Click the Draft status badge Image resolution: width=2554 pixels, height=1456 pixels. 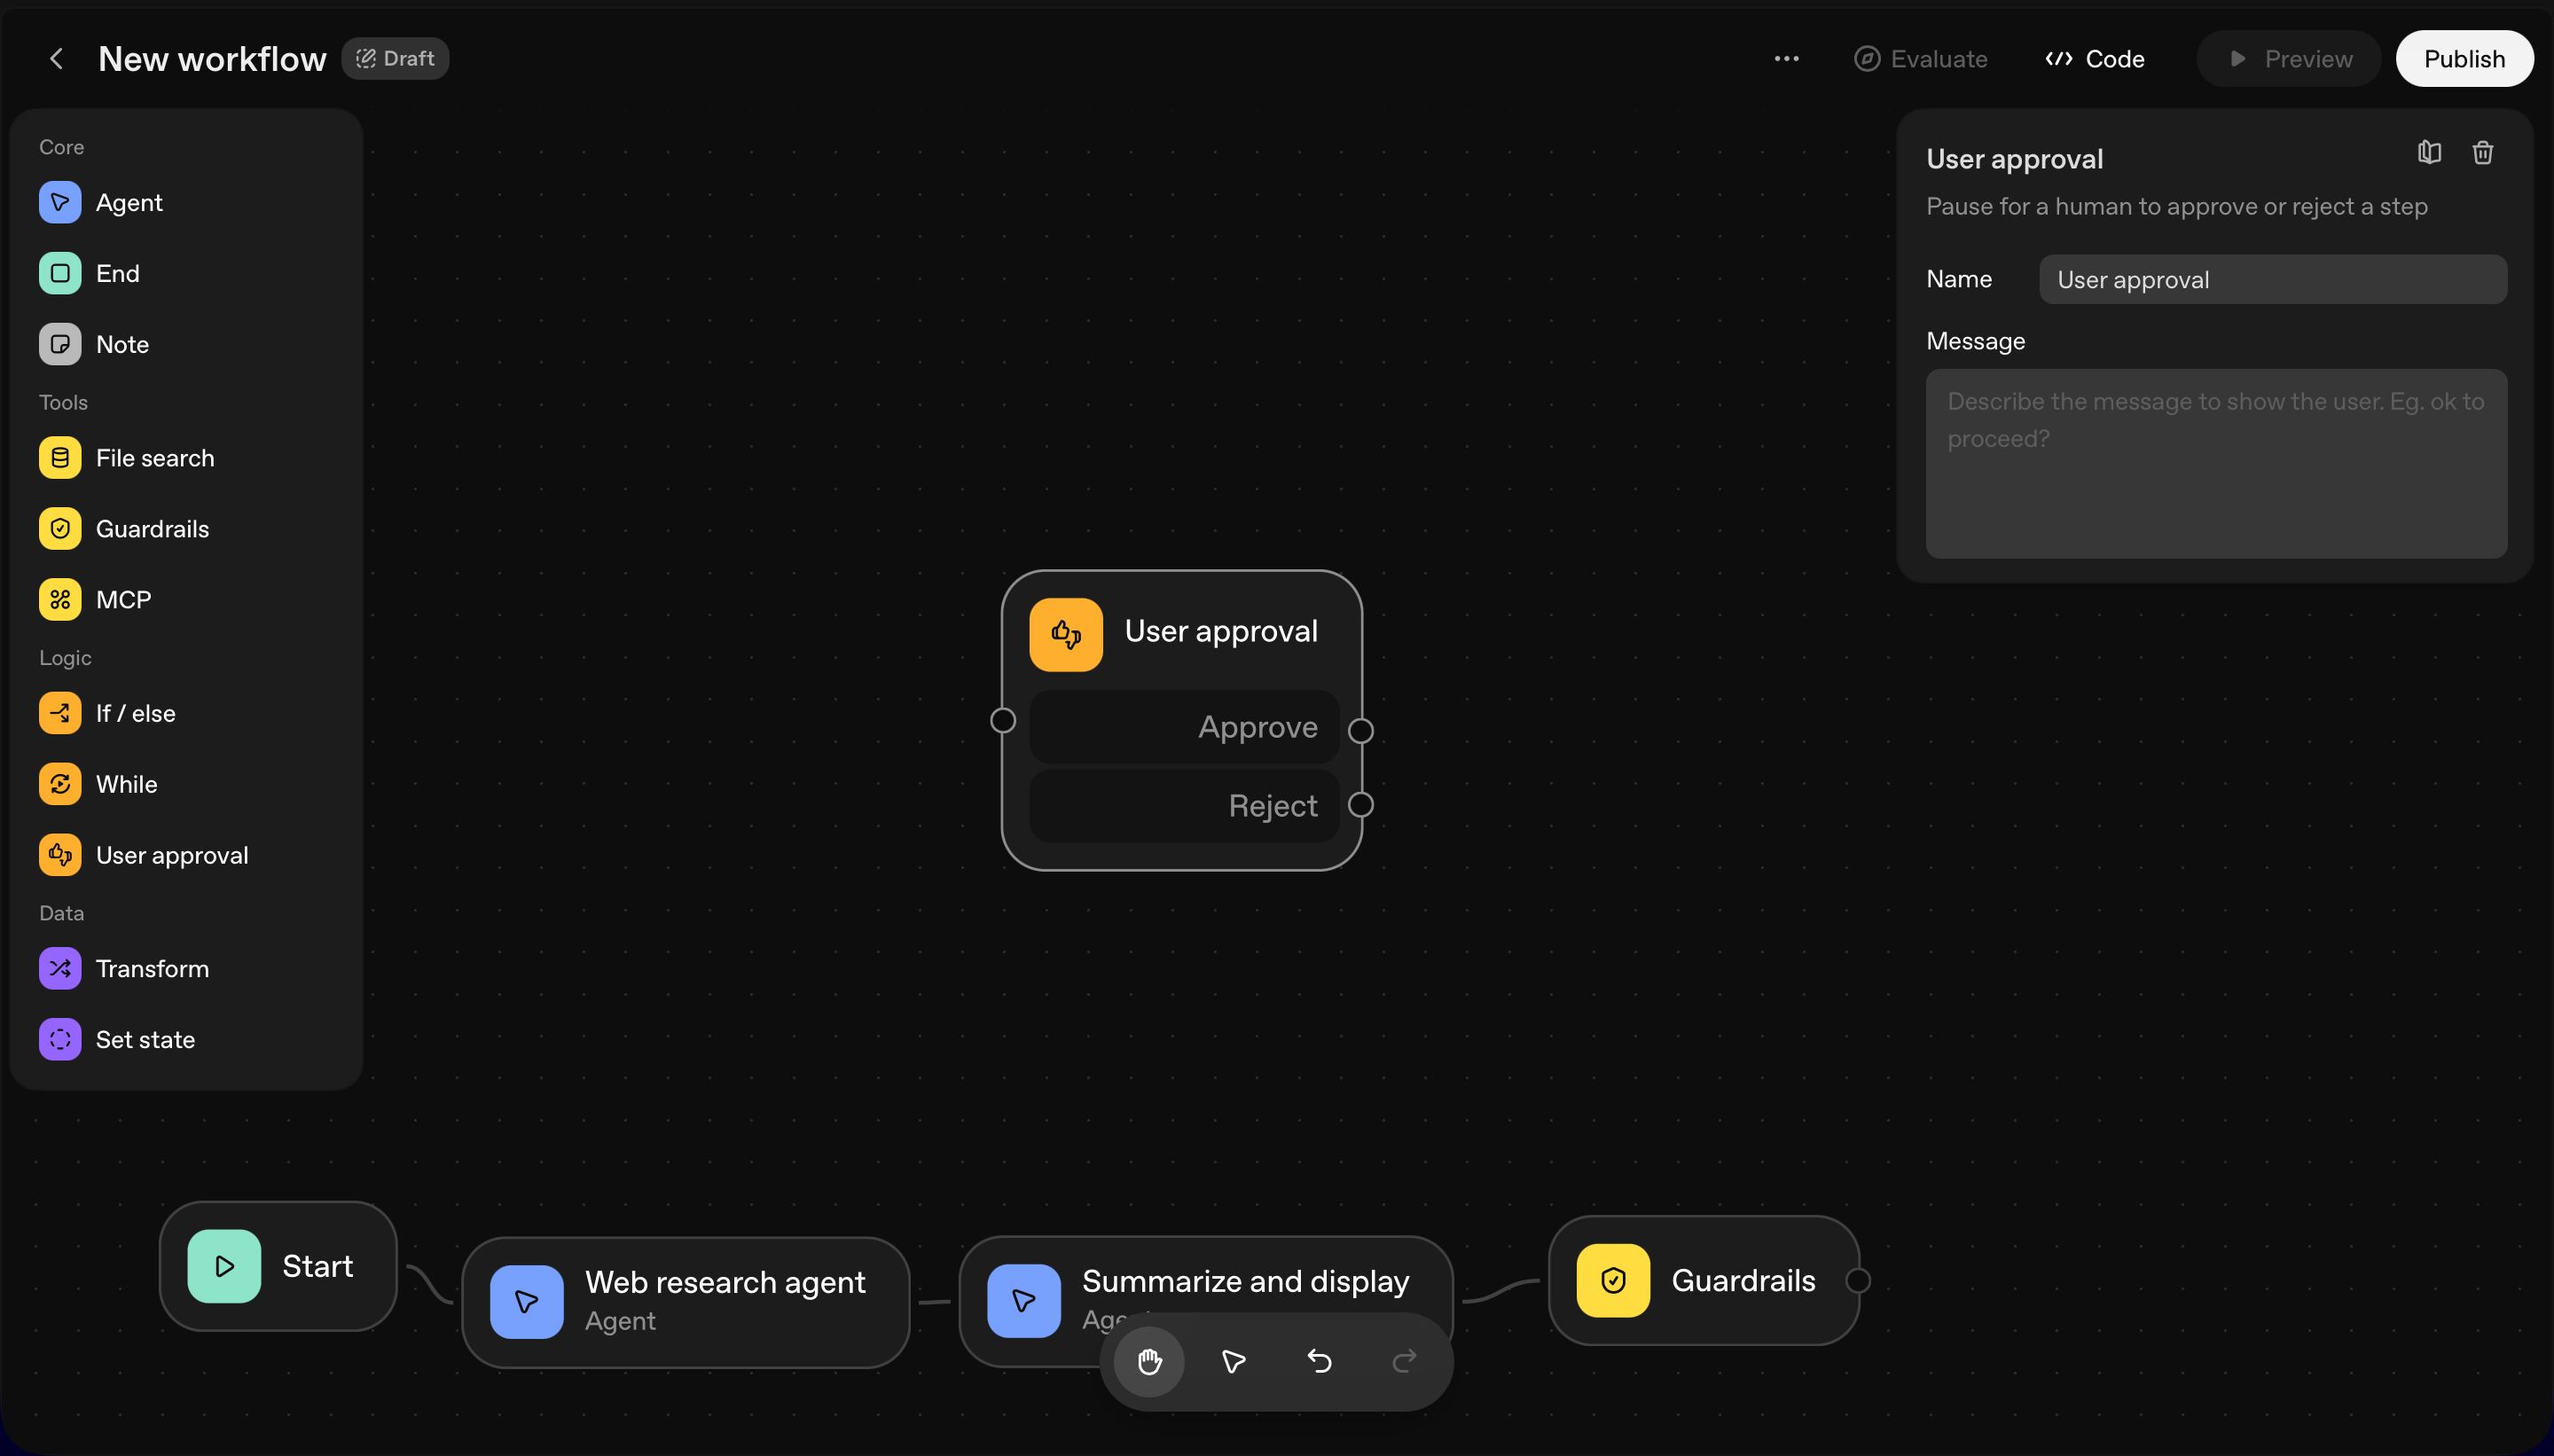395,59
